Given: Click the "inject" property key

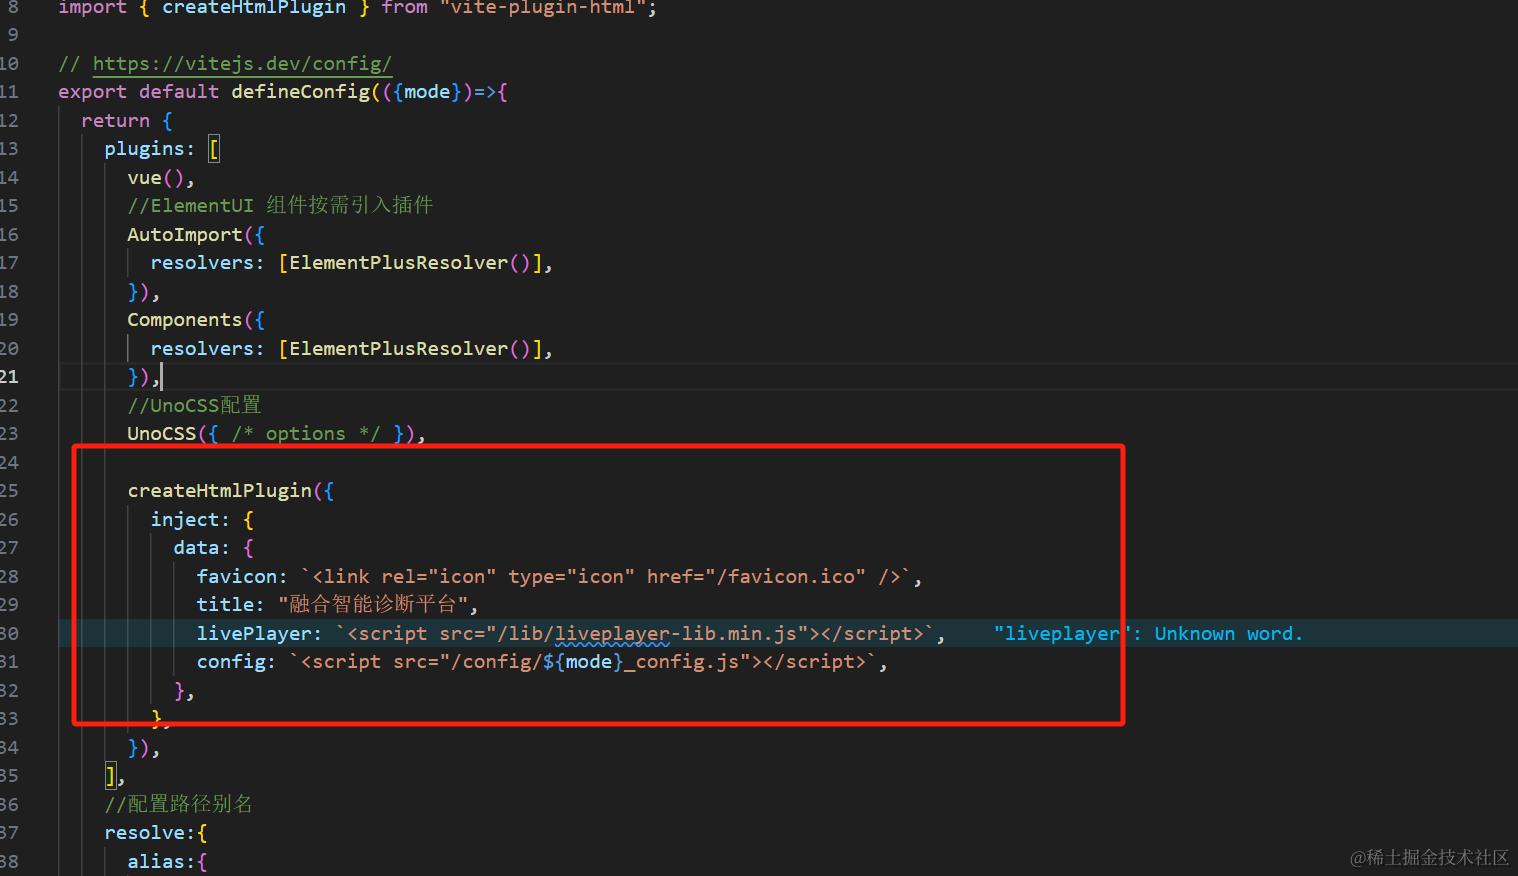Looking at the screenshot, I should point(185,520).
